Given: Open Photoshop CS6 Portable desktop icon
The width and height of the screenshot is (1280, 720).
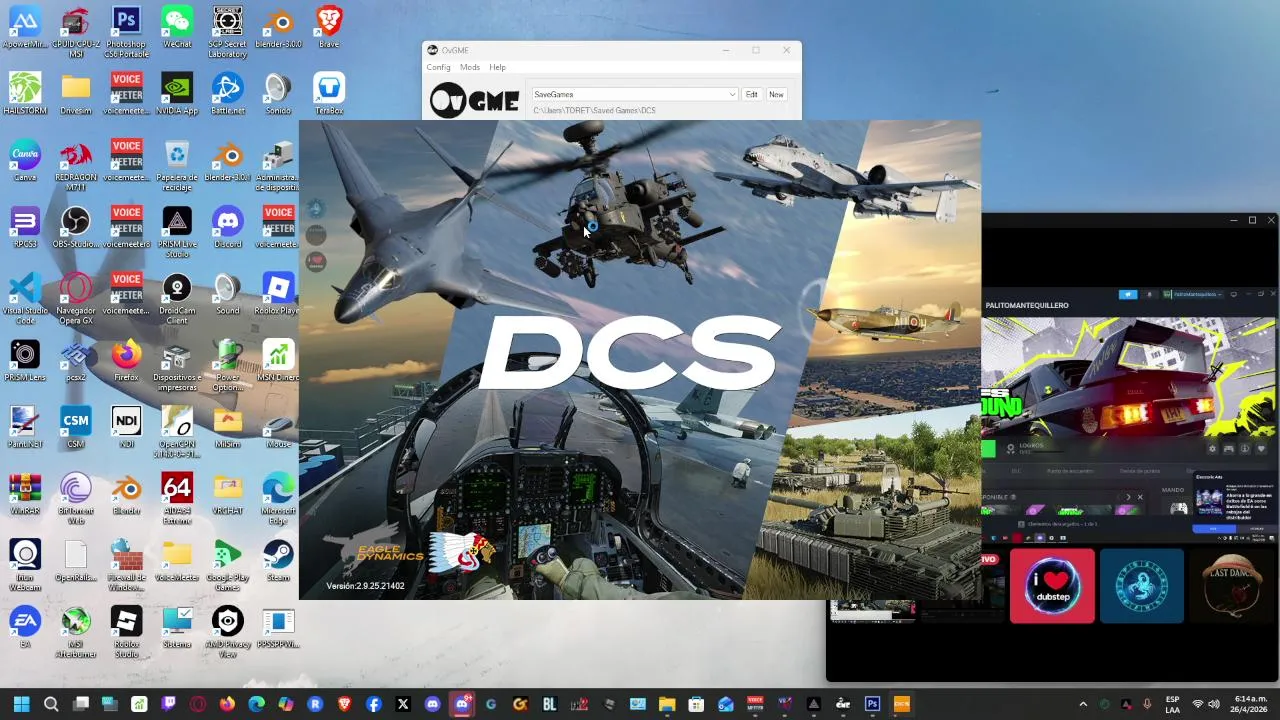Looking at the screenshot, I should pyautogui.click(x=126, y=32).
